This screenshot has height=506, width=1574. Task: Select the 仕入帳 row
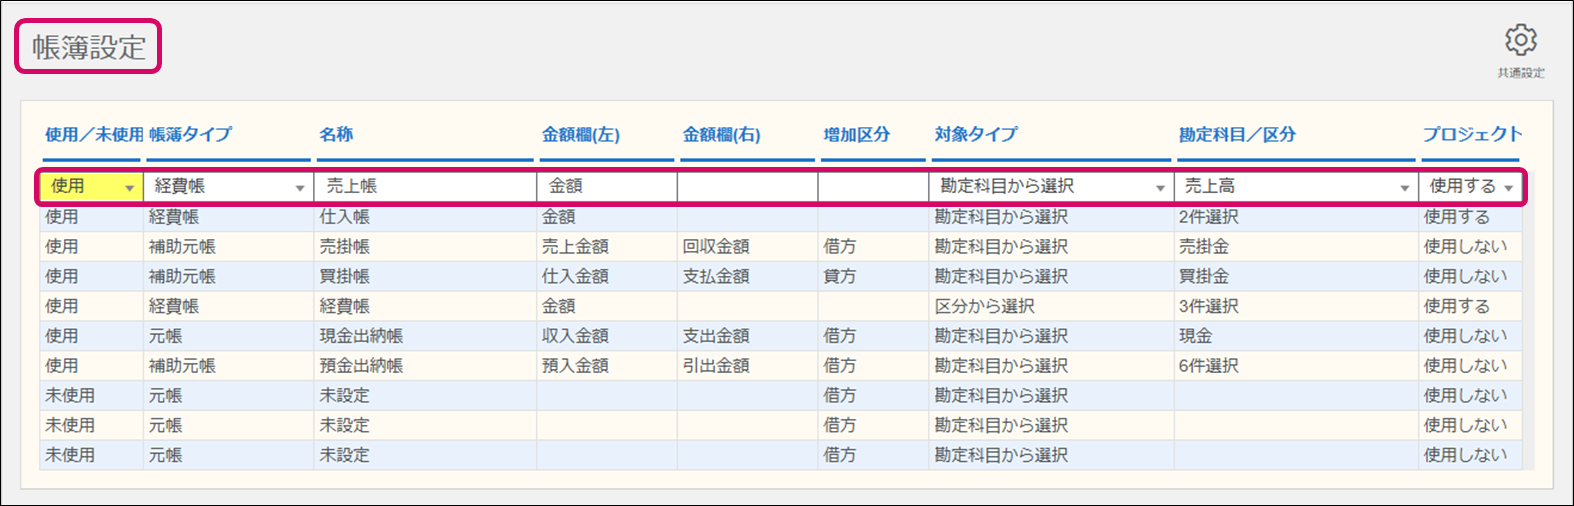coord(345,217)
